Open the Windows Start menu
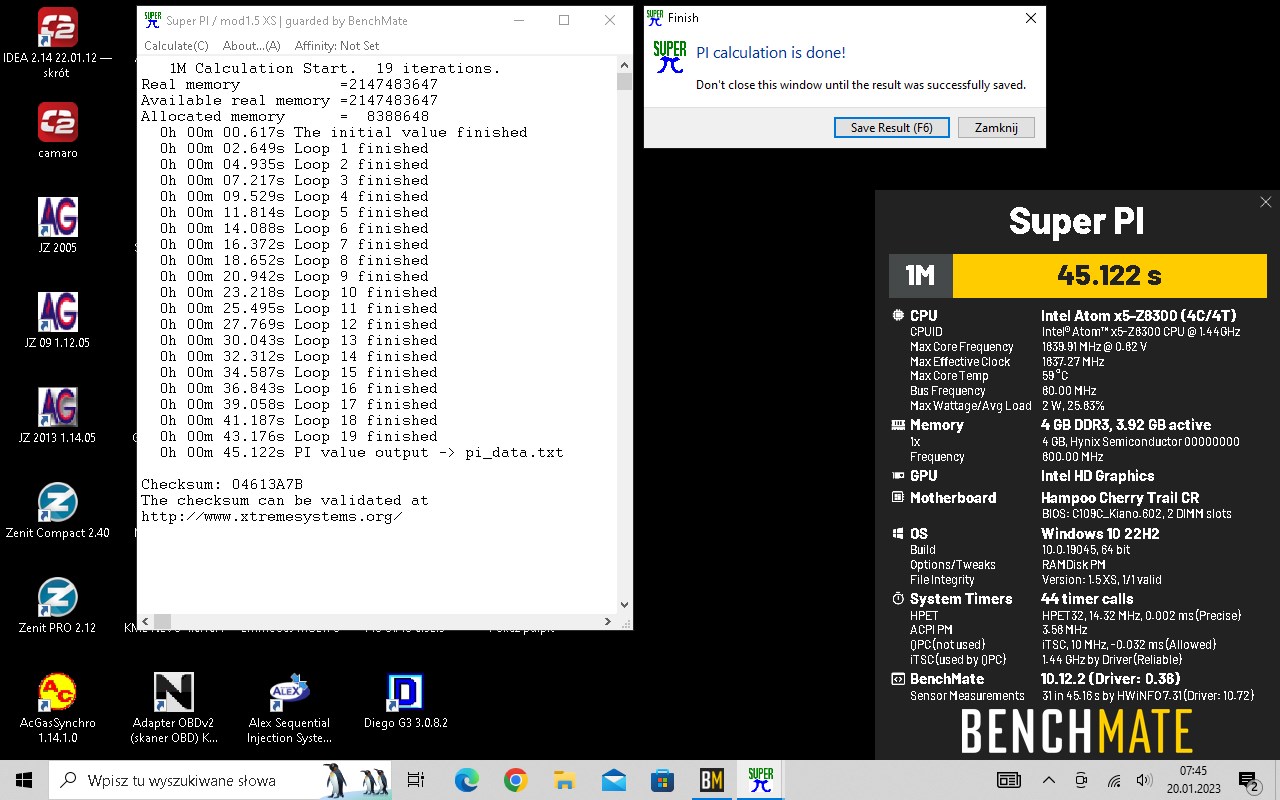 pos(24,780)
